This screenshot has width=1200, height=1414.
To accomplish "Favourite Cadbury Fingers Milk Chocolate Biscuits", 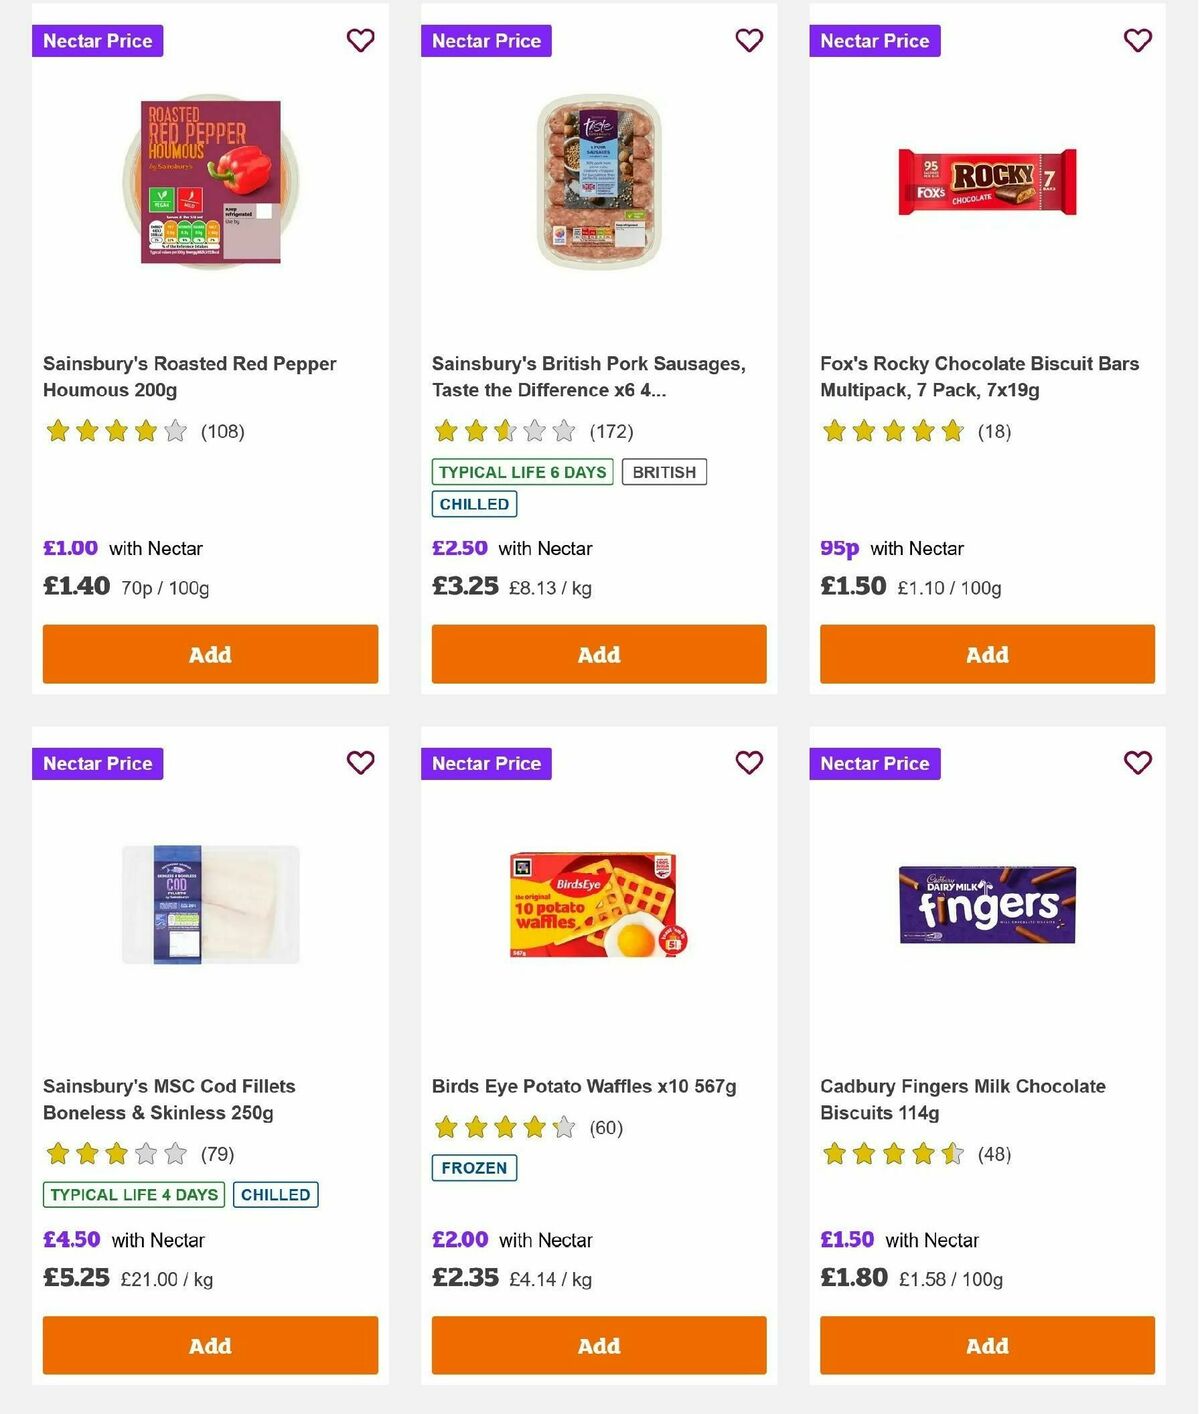I will [x=1136, y=763].
